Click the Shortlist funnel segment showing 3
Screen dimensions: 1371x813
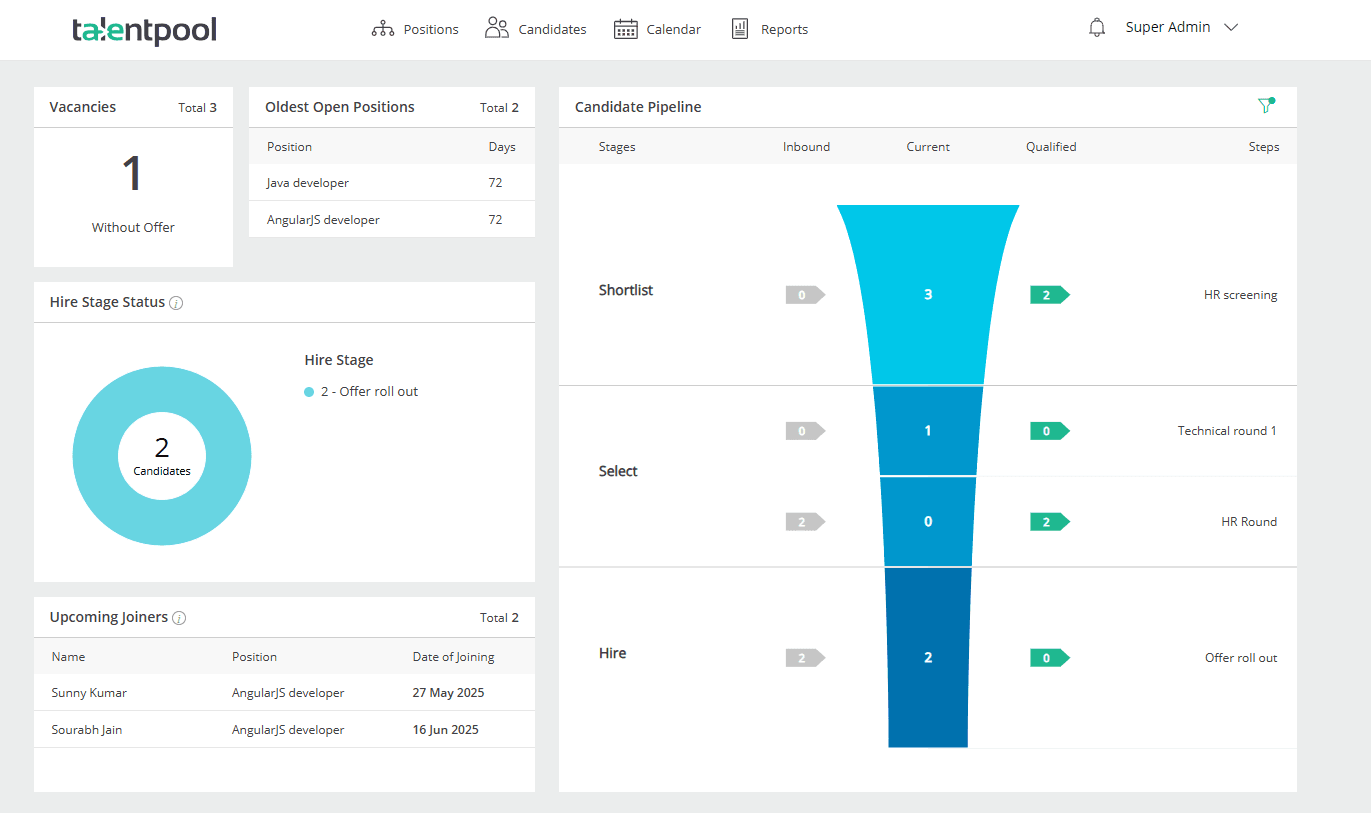(x=928, y=295)
